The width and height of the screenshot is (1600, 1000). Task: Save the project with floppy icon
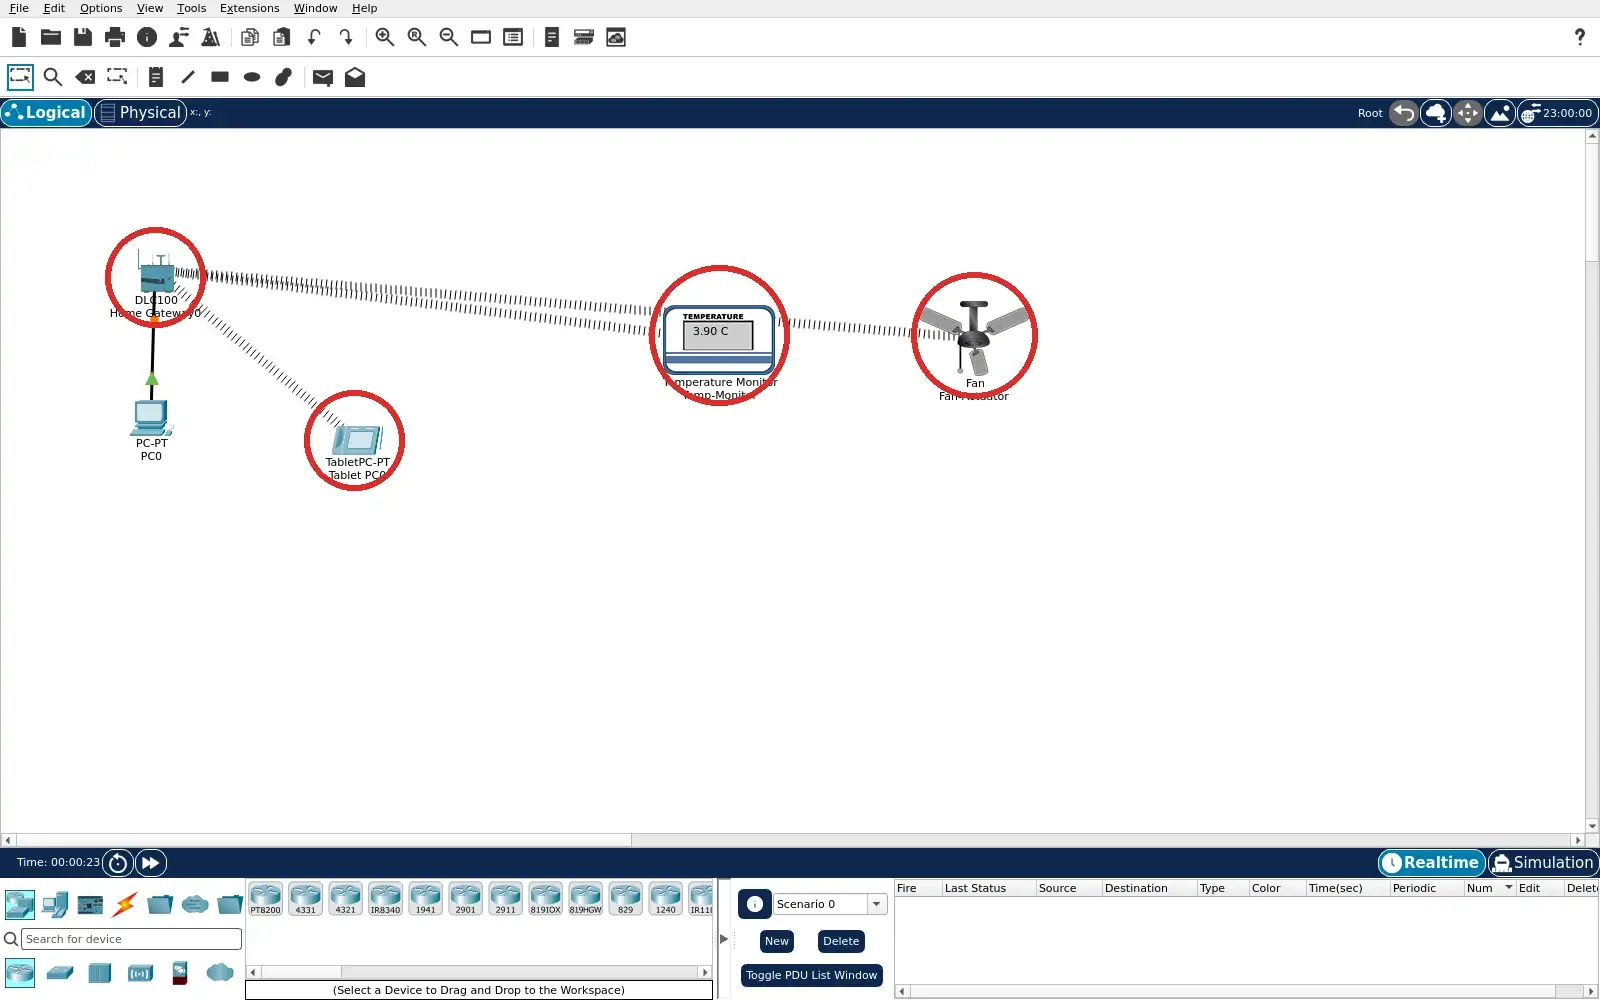pos(83,37)
